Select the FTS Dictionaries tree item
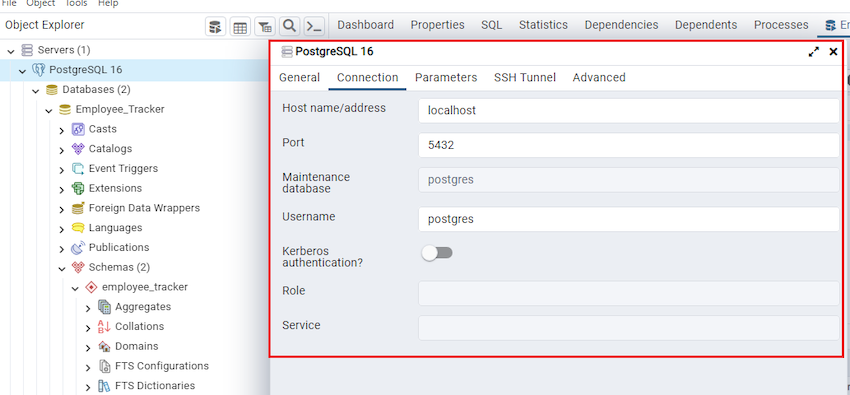850x395 pixels. click(154, 386)
